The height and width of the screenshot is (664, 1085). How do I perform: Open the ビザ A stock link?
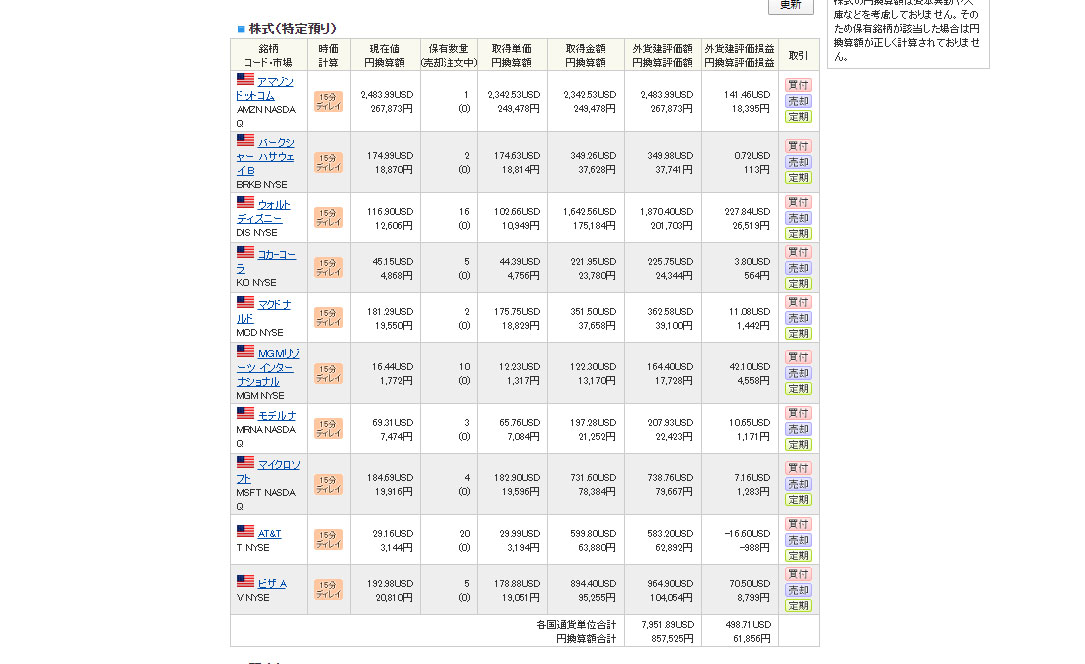pos(272,584)
